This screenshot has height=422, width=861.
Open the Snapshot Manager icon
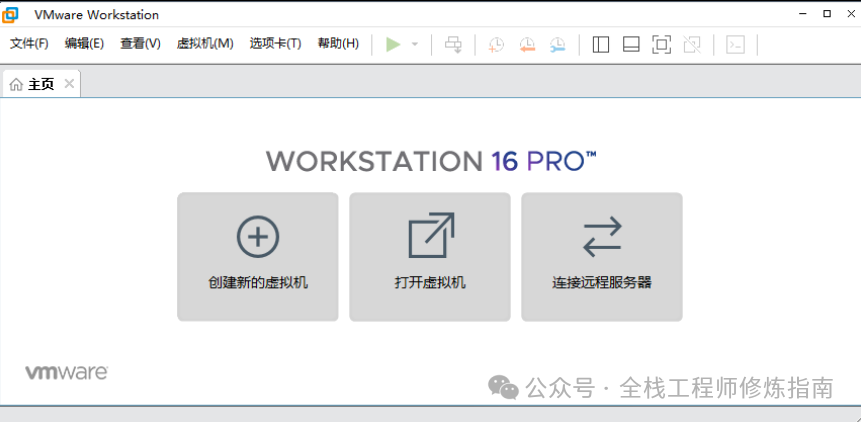click(x=557, y=45)
